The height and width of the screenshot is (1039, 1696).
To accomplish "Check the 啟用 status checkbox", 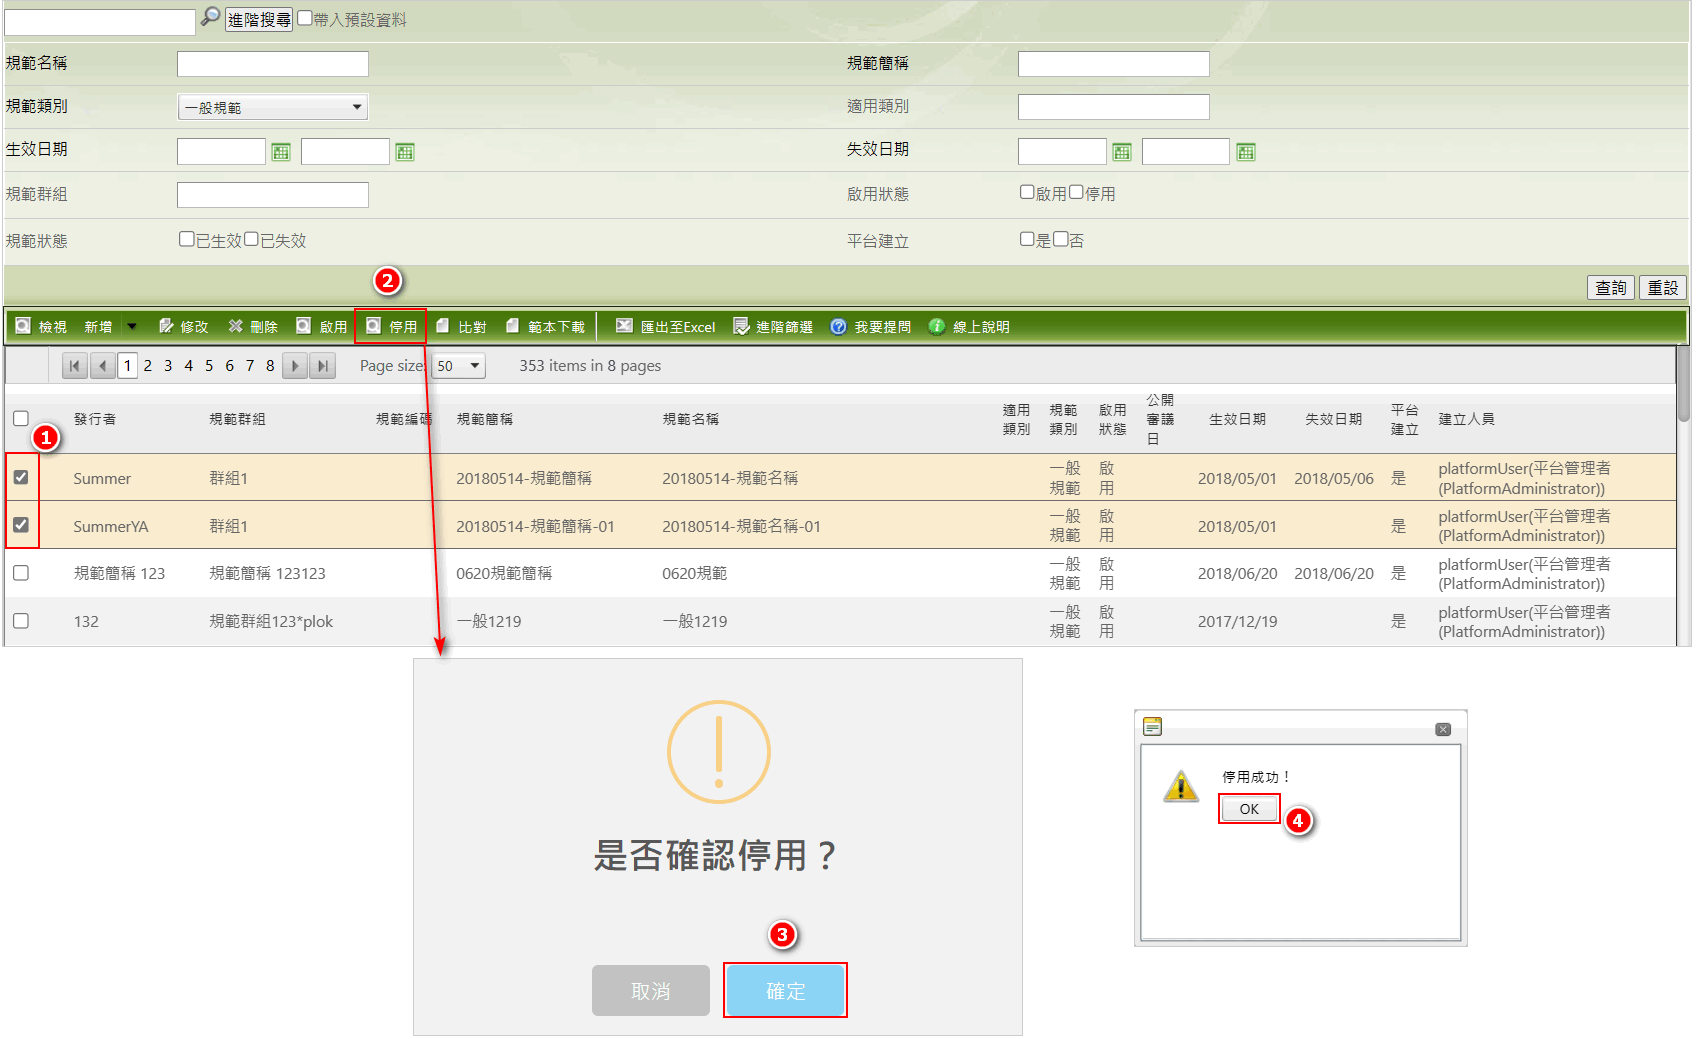I will 1027,192.
